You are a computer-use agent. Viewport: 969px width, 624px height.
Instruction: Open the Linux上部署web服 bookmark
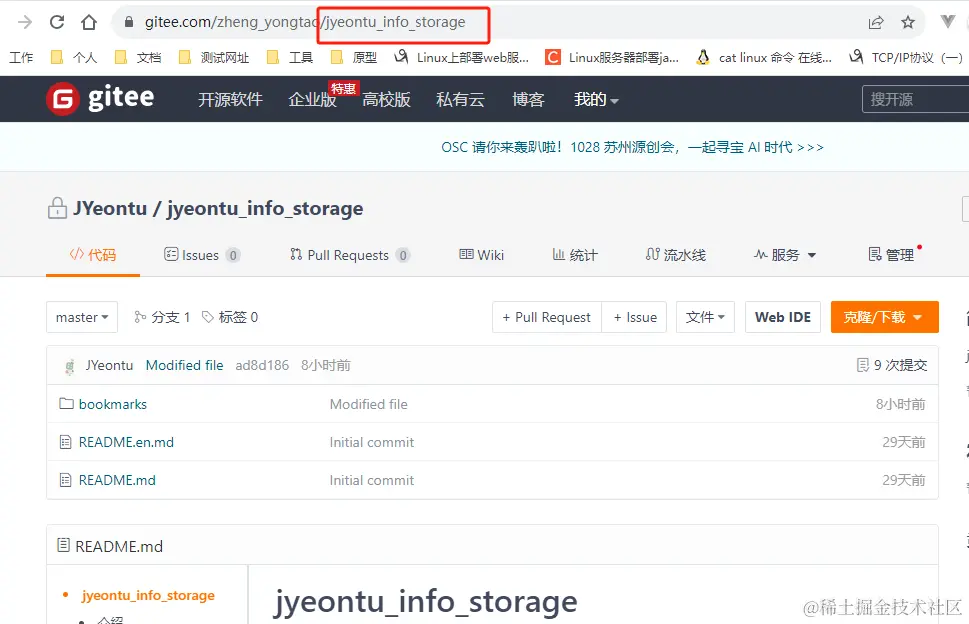click(x=462, y=57)
